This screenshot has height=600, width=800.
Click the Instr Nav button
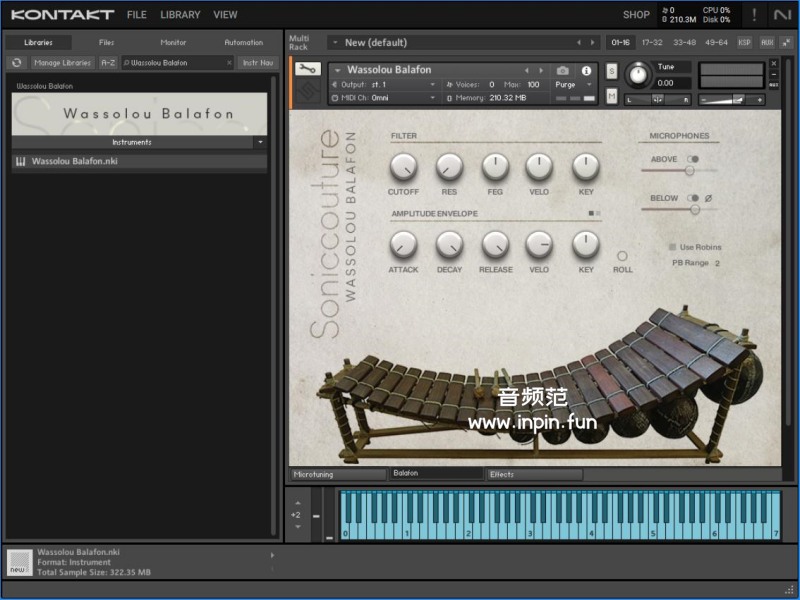pos(257,62)
